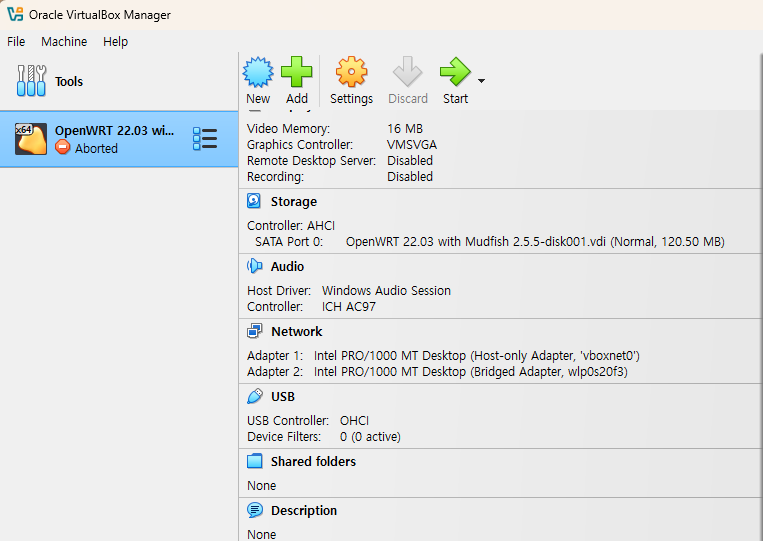Click None under Shared folders
763x541 pixels.
(x=261, y=486)
